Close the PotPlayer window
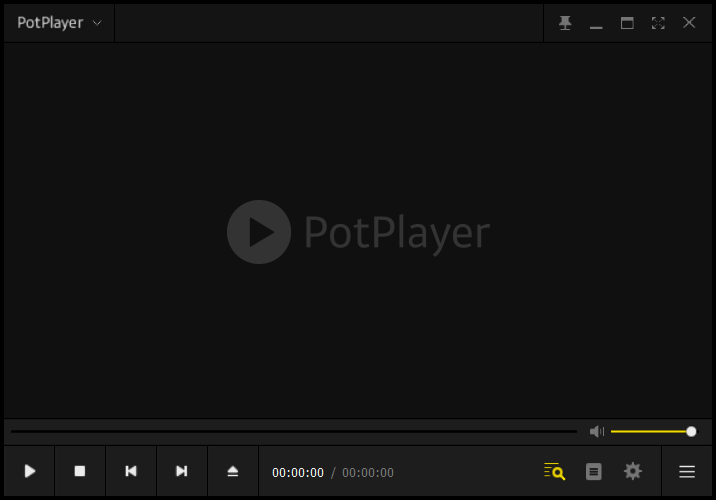Viewport: 716px width, 500px height. (689, 22)
